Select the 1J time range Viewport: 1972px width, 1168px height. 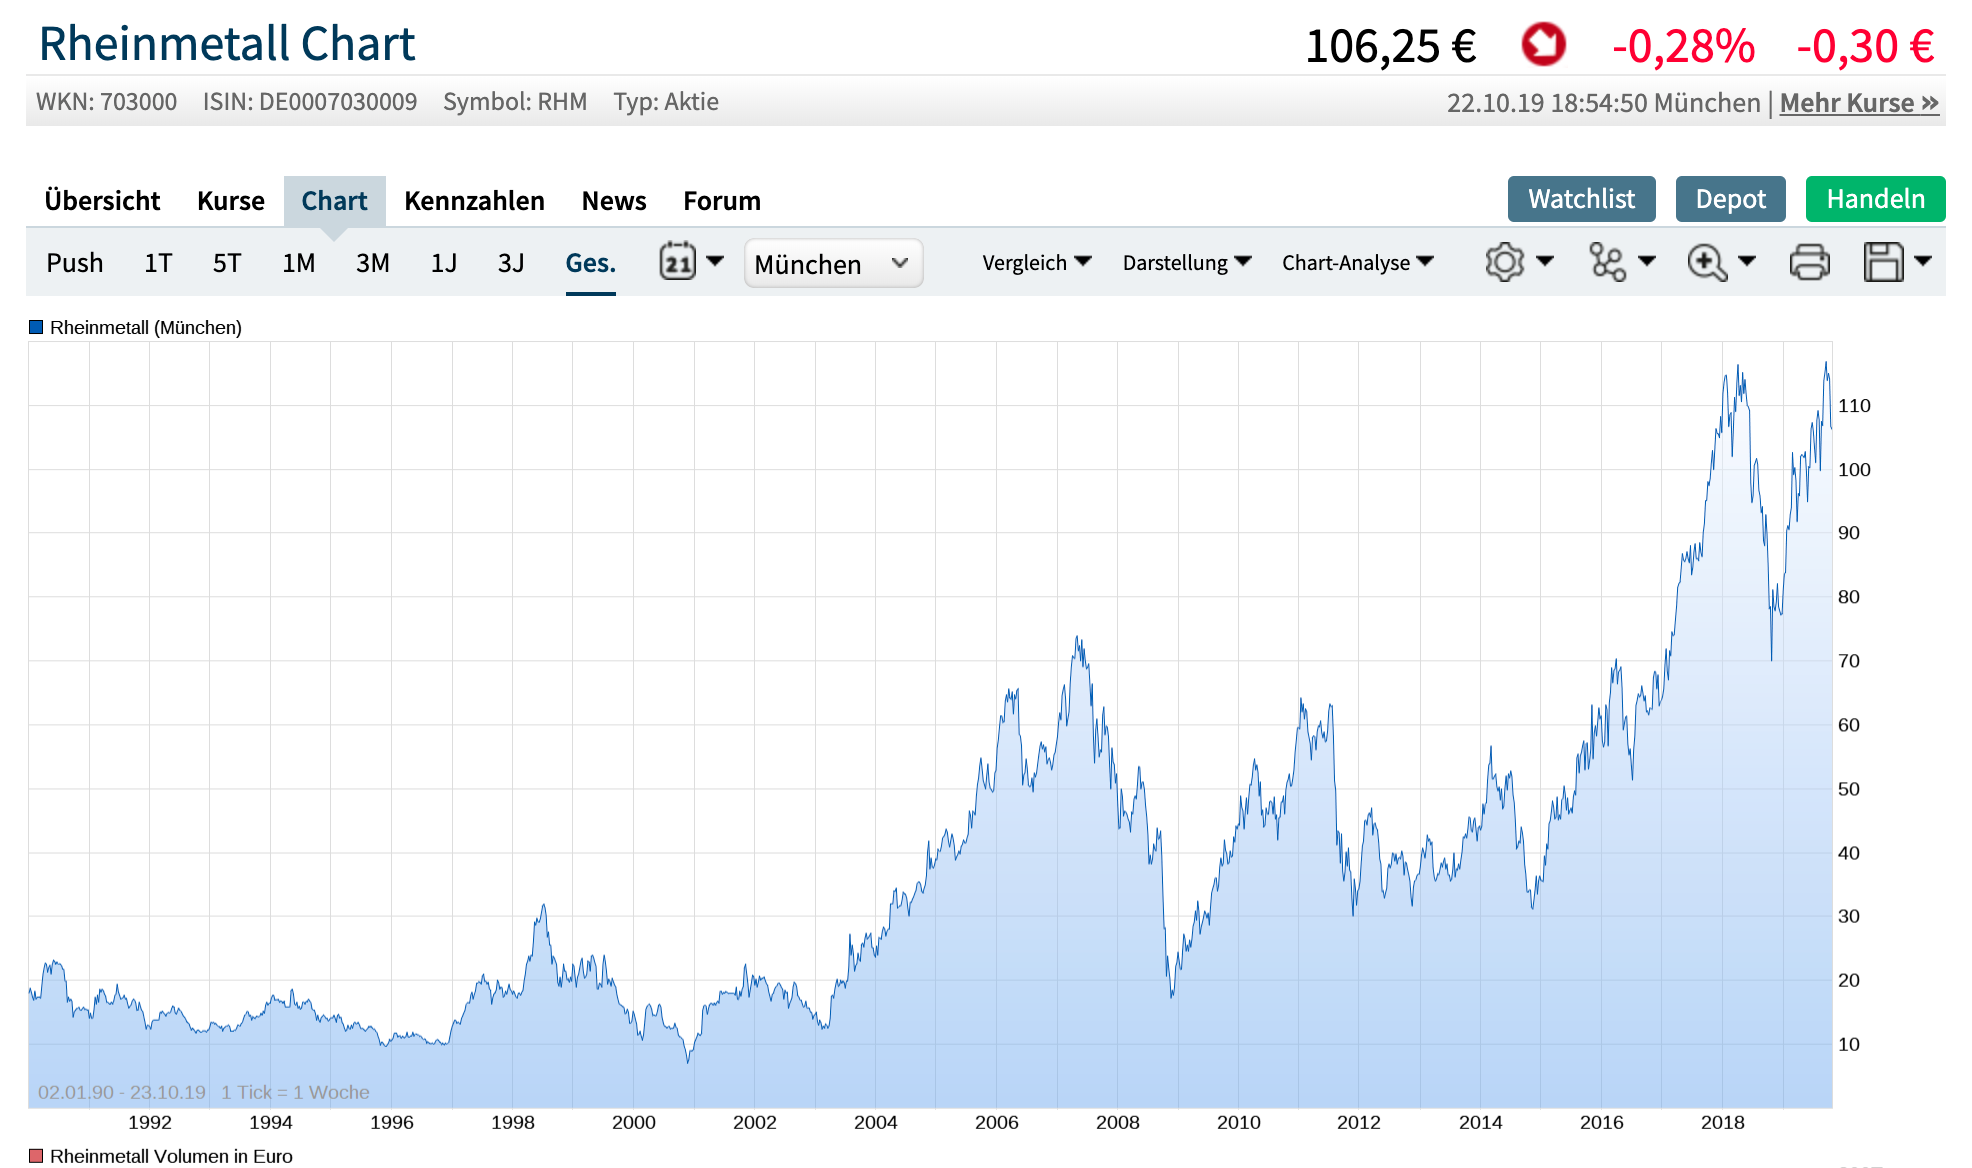443,263
